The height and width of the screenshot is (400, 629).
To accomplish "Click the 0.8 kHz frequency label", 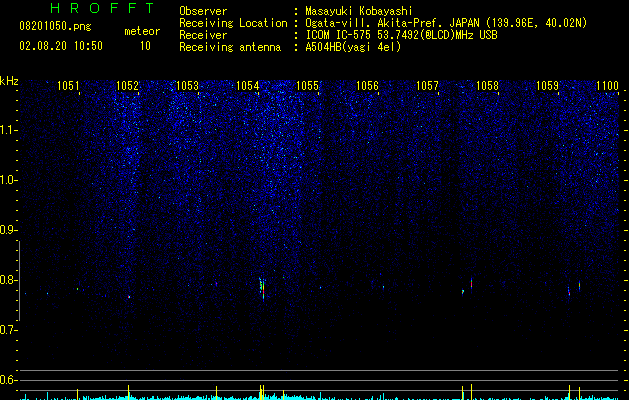I will click(8, 280).
